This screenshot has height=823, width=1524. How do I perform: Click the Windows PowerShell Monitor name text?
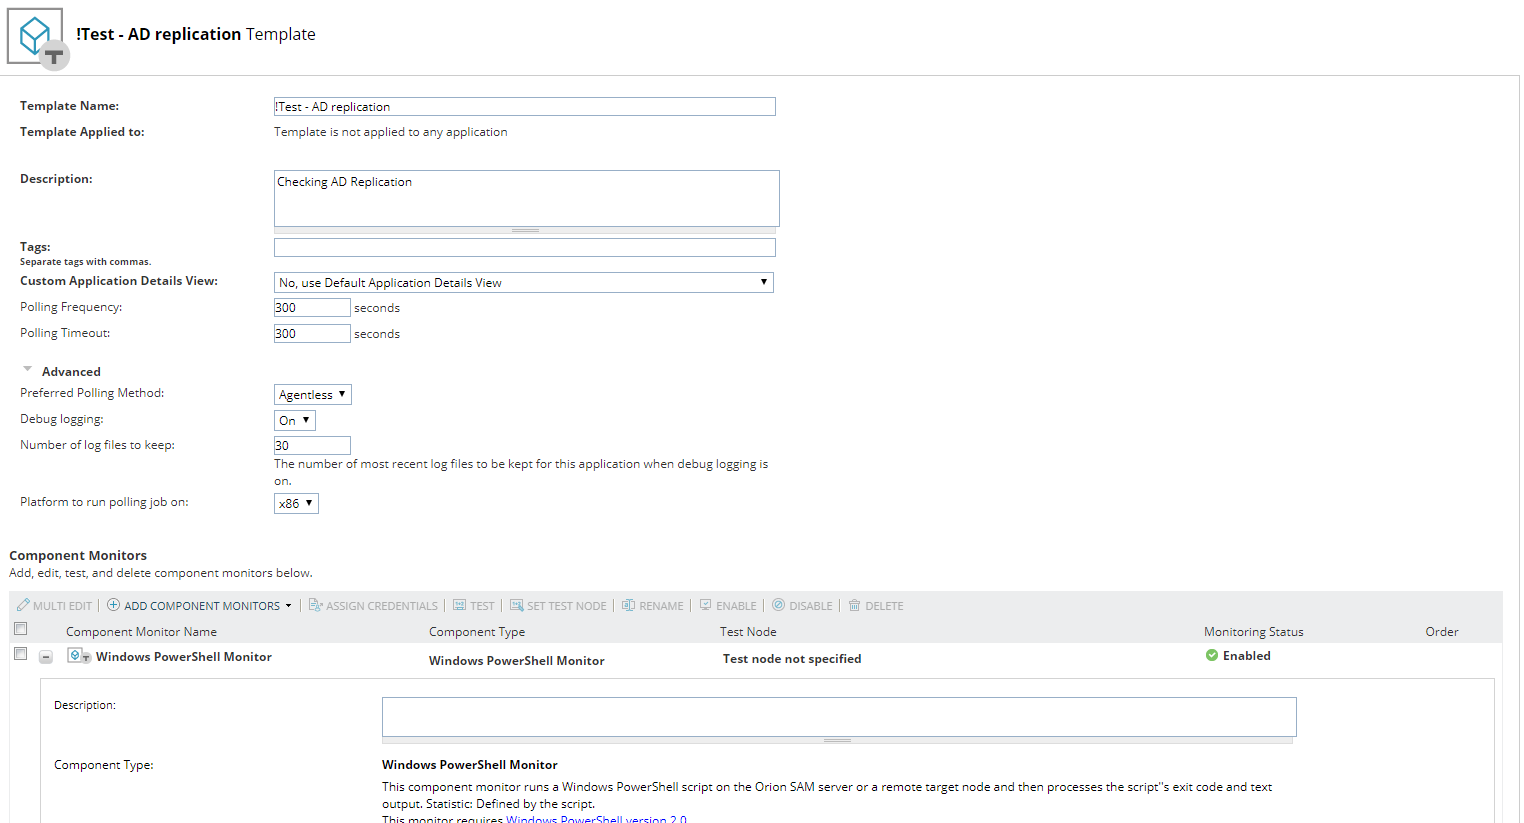(x=184, y=656)
